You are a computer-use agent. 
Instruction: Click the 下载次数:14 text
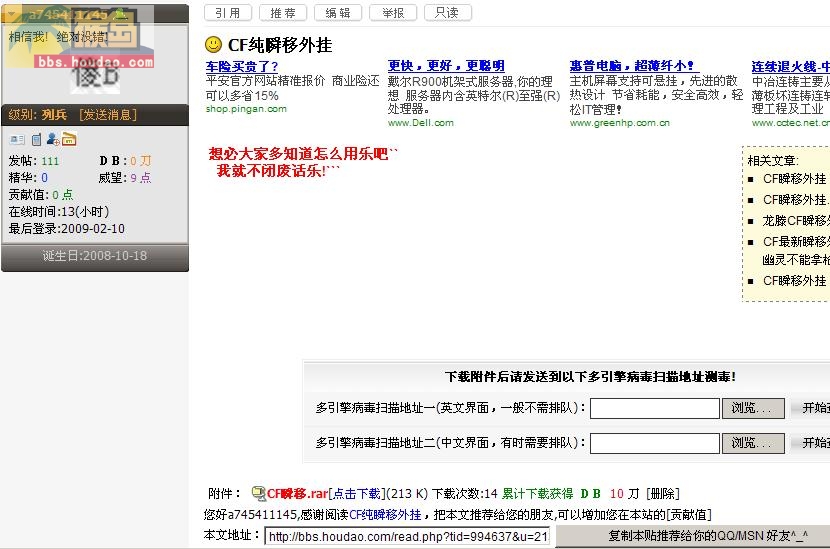coord(465,493)
